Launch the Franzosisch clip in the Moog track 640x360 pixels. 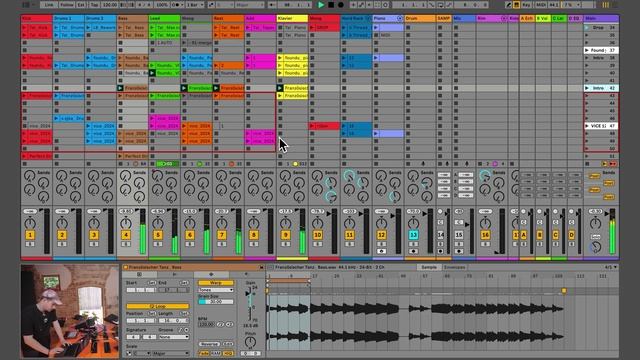pyautogui.click(x=184, y=88)
